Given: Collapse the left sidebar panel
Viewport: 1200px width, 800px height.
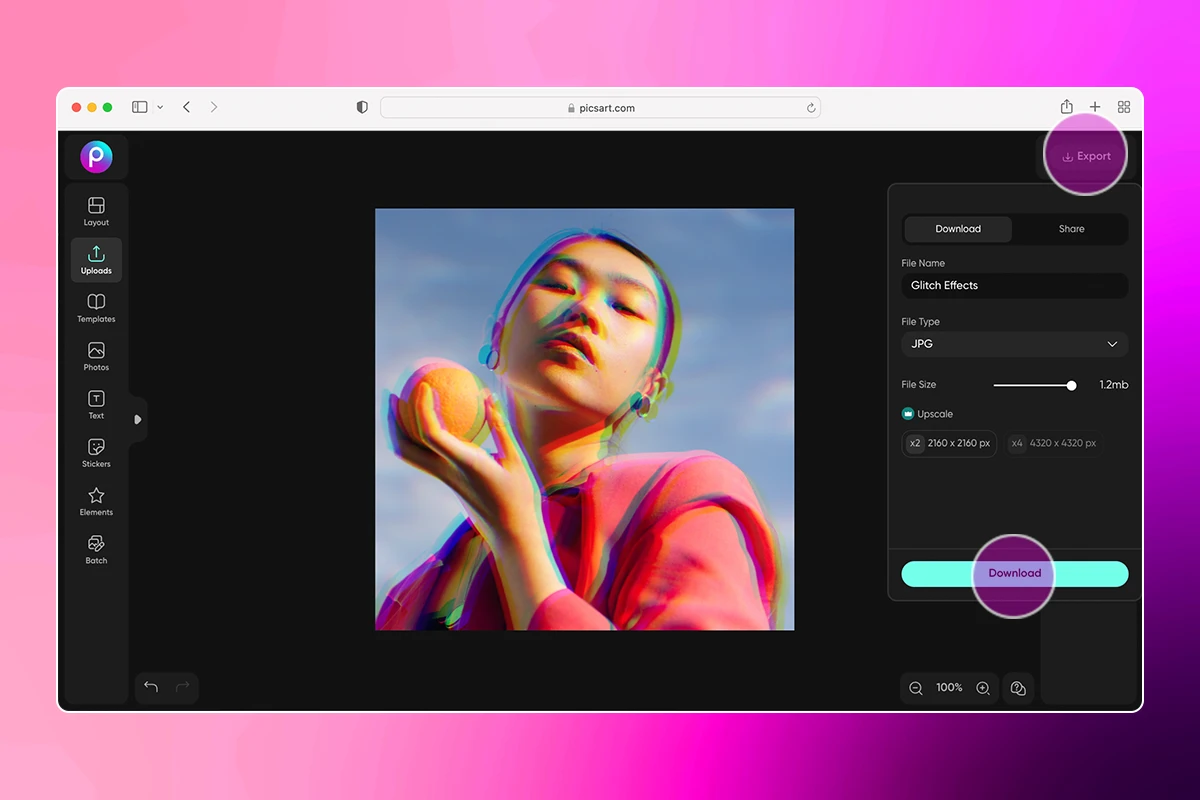Looking at the screenshot, I should click(x=137, y=419).
